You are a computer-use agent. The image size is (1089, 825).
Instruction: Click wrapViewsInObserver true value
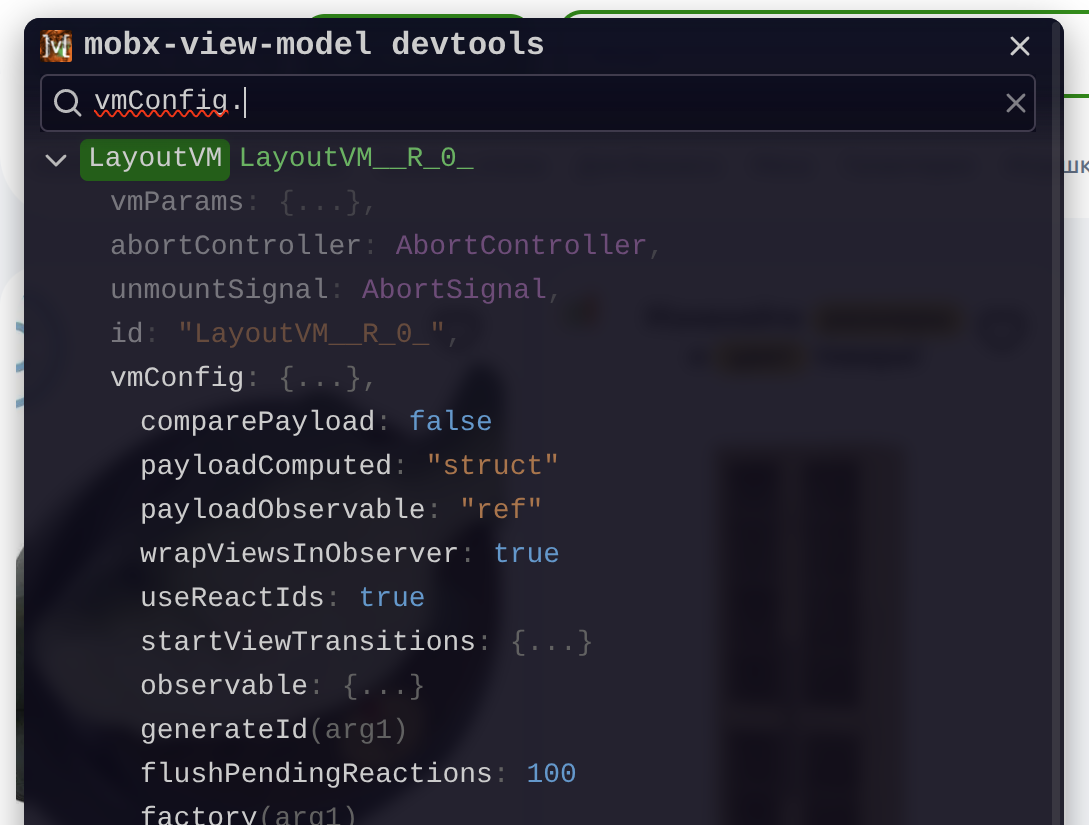[526, 553]
